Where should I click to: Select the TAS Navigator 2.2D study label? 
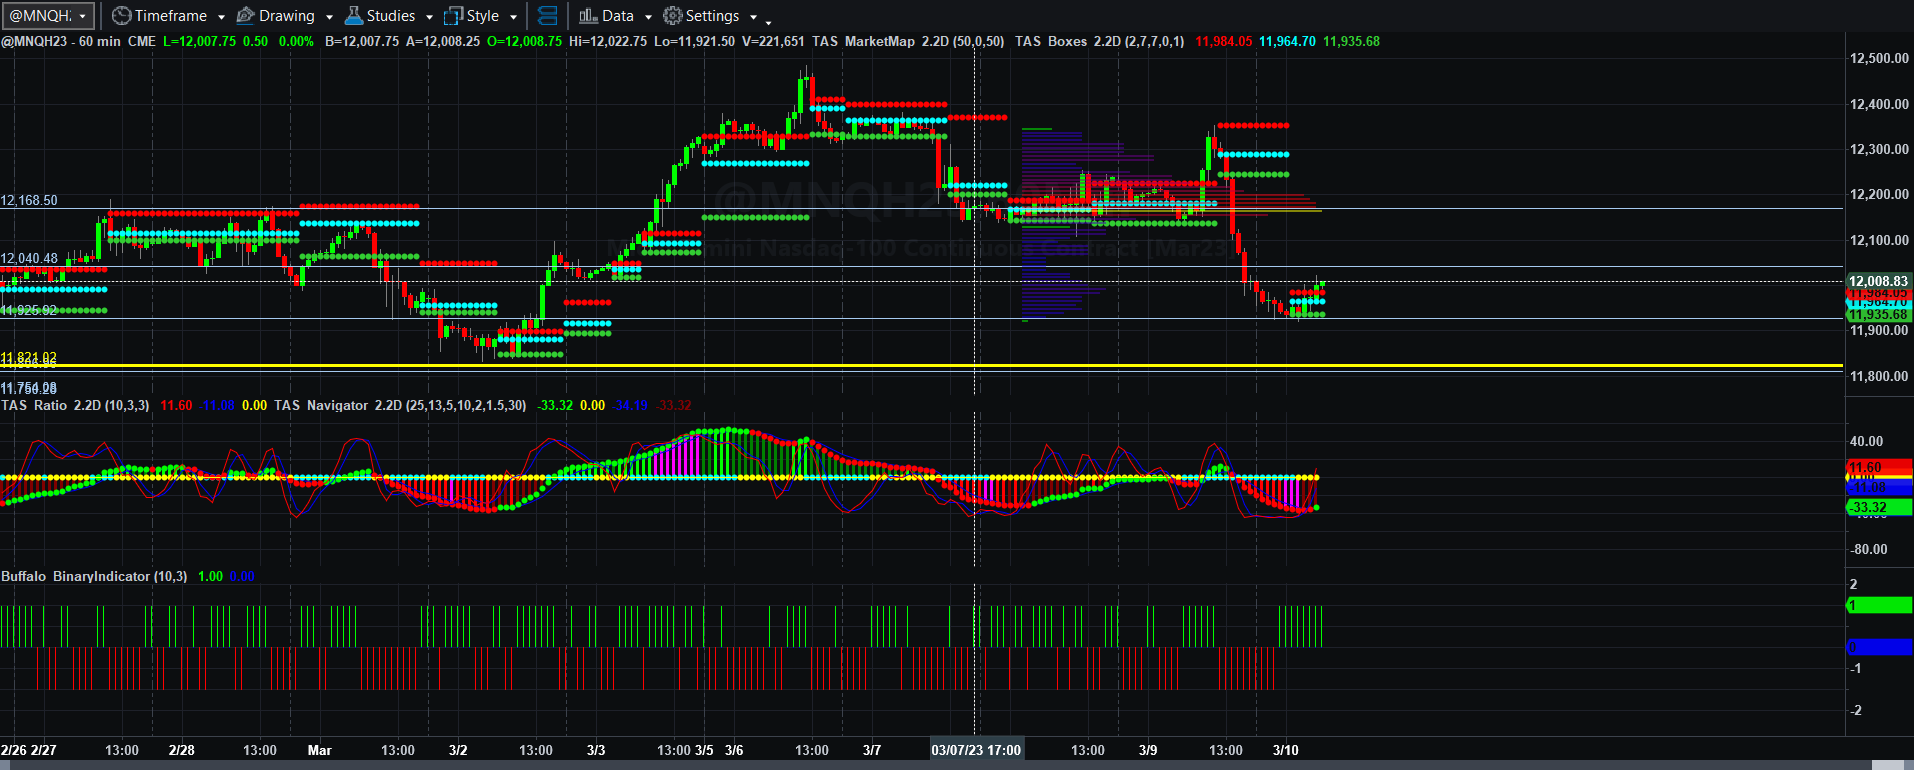click(400, 405)
